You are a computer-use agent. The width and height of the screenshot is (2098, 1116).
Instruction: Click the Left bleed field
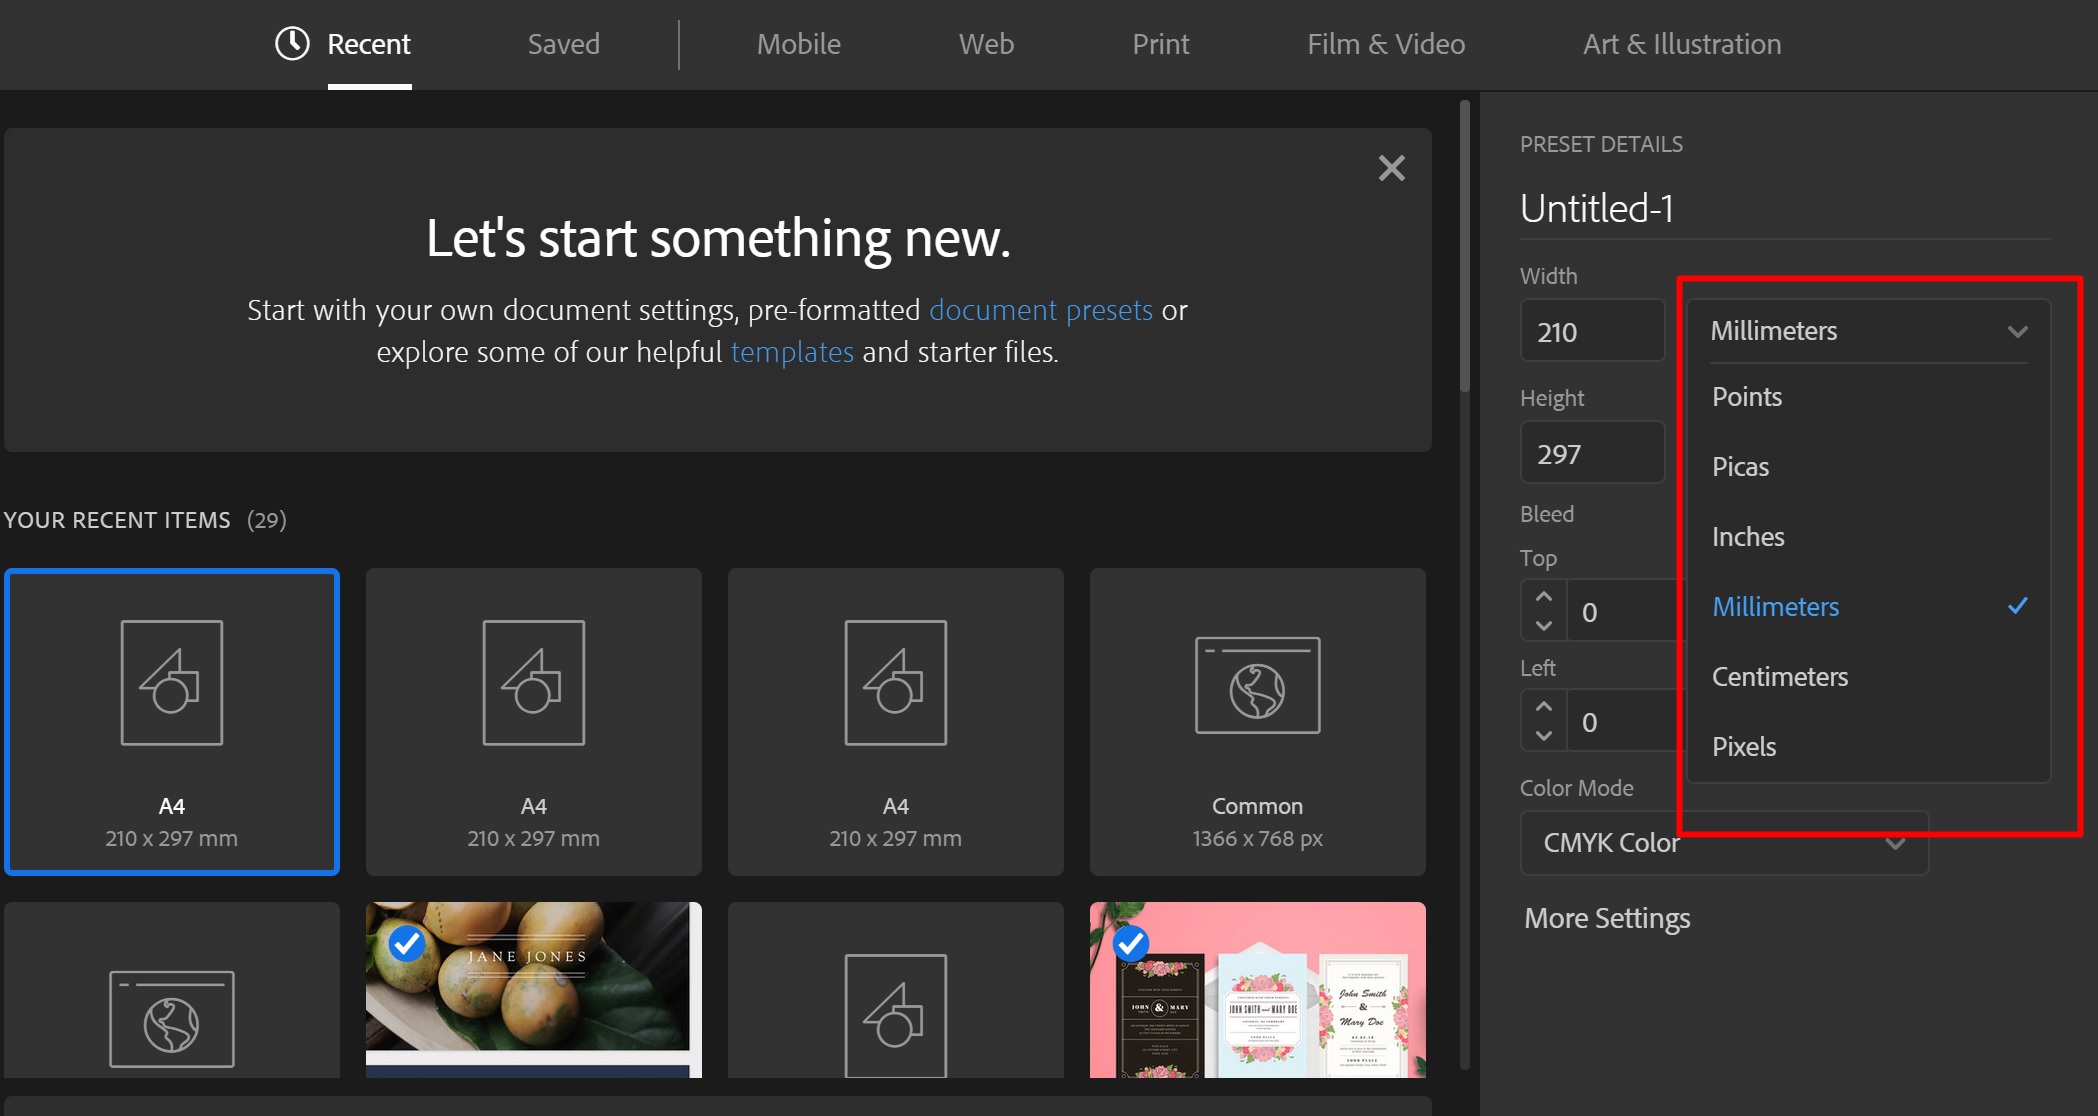tap(1626, 721)
